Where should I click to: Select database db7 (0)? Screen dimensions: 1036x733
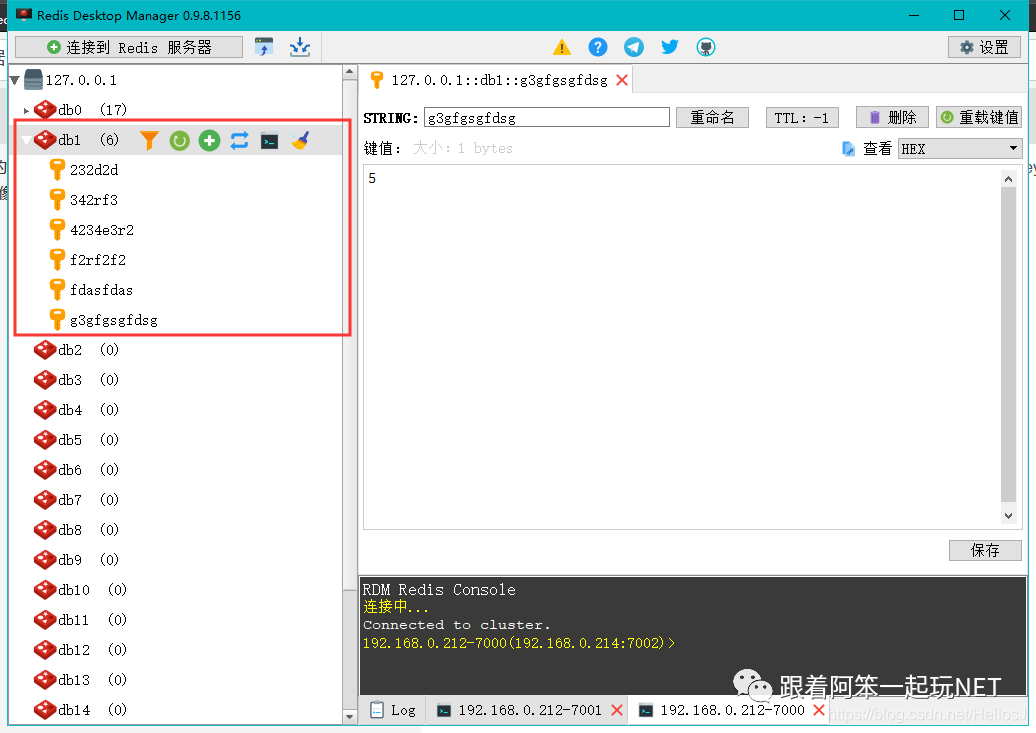[89, 500]
